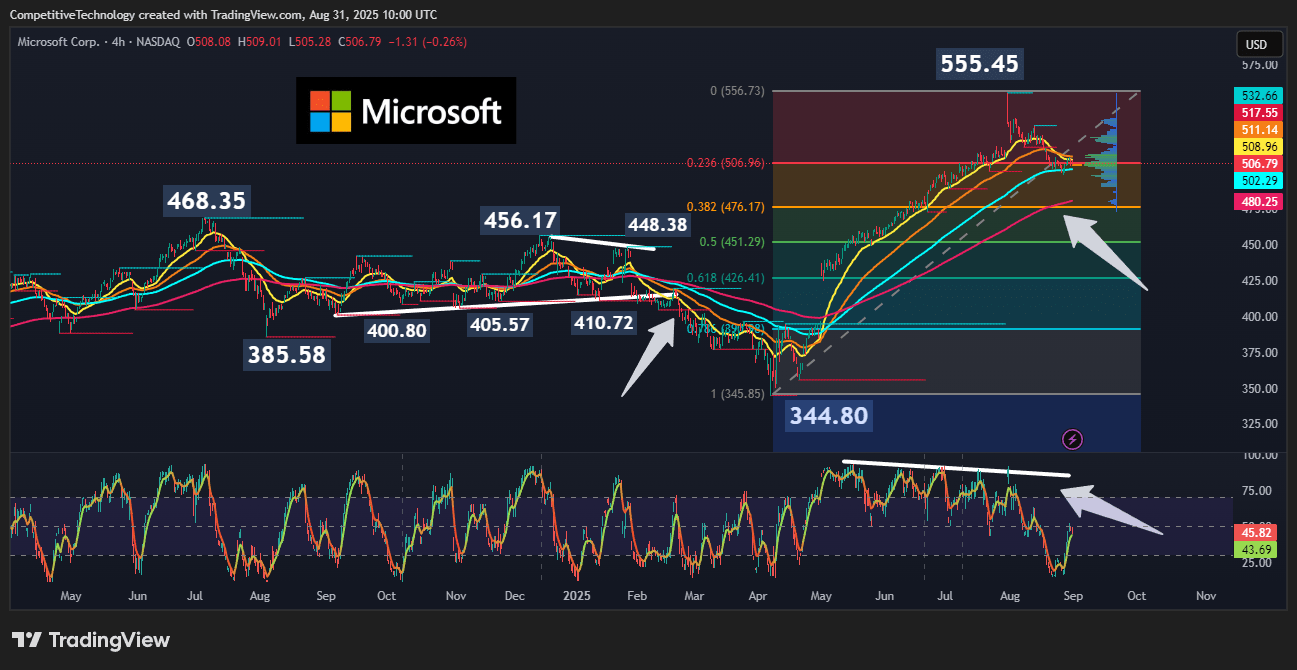1297x670 pixels.
Task: Click the Microsoft Corp. symbol name in the legend
Action: coord(60,43)
